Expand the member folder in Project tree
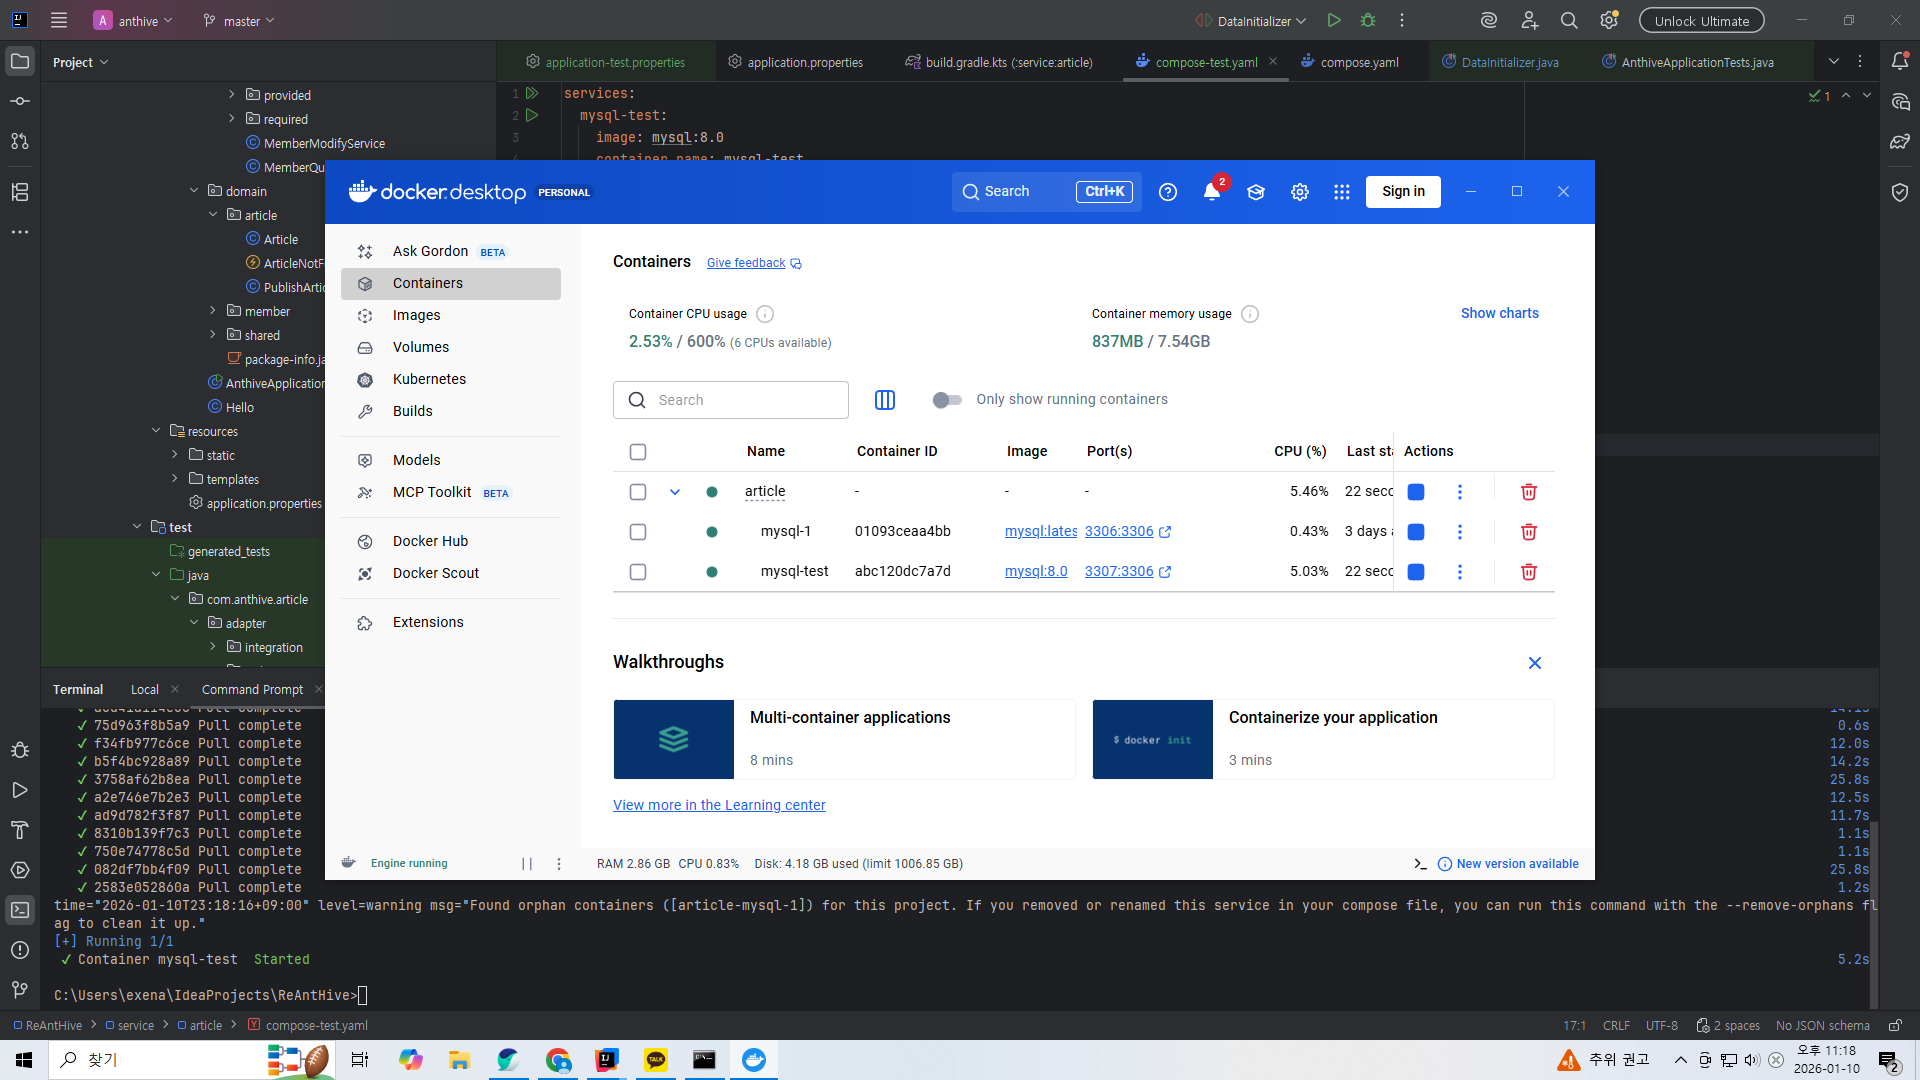The image size is (1920, 1080). pos(213,311)
